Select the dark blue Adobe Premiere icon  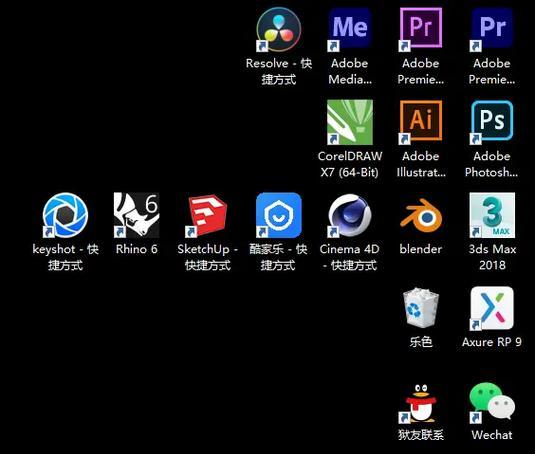[492, 30]
